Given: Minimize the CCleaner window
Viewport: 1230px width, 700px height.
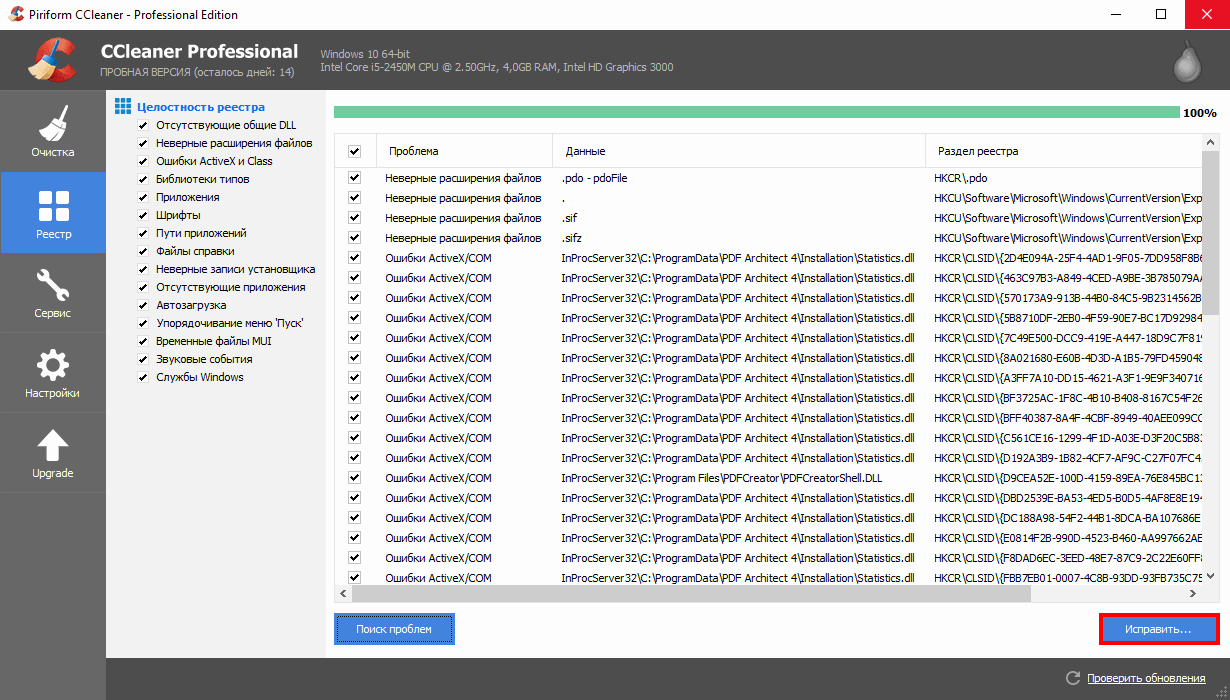Looking at the screenshot, I should click(x=1115, y=15).
